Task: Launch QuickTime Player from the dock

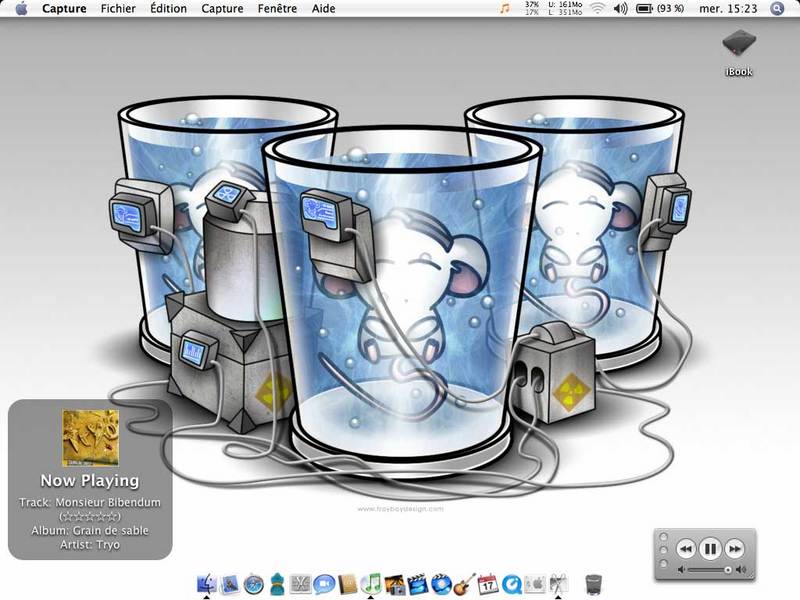Action: point(511,584)
